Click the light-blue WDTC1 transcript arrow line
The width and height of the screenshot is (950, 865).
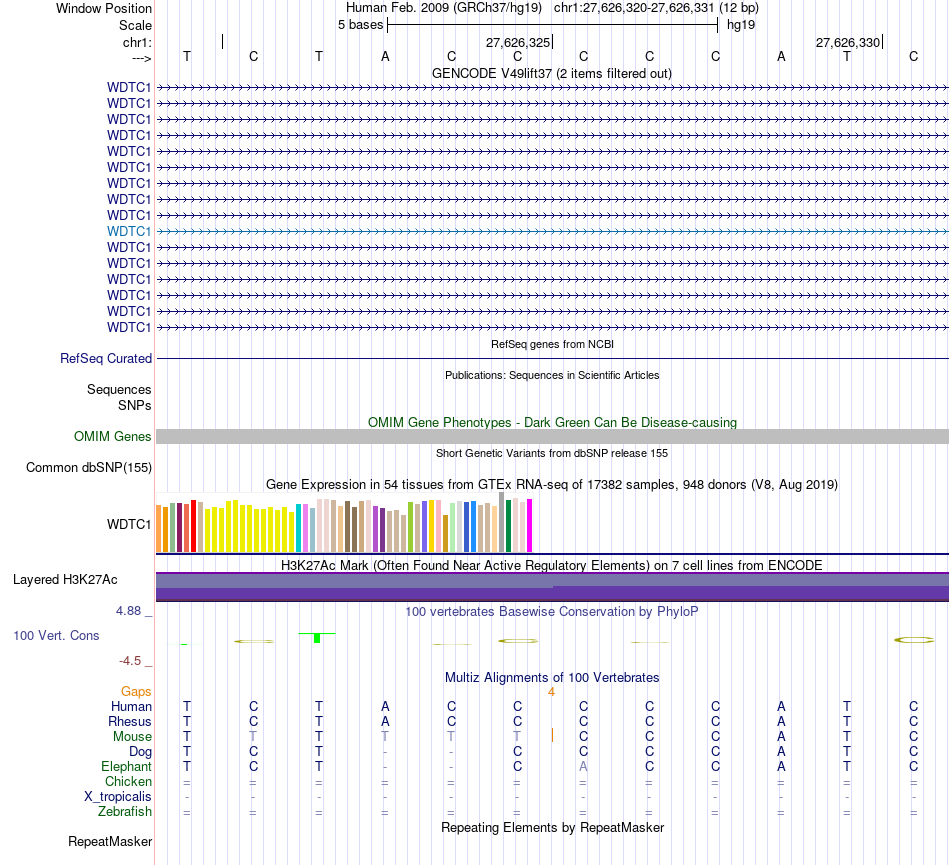(x=553, y=231)
